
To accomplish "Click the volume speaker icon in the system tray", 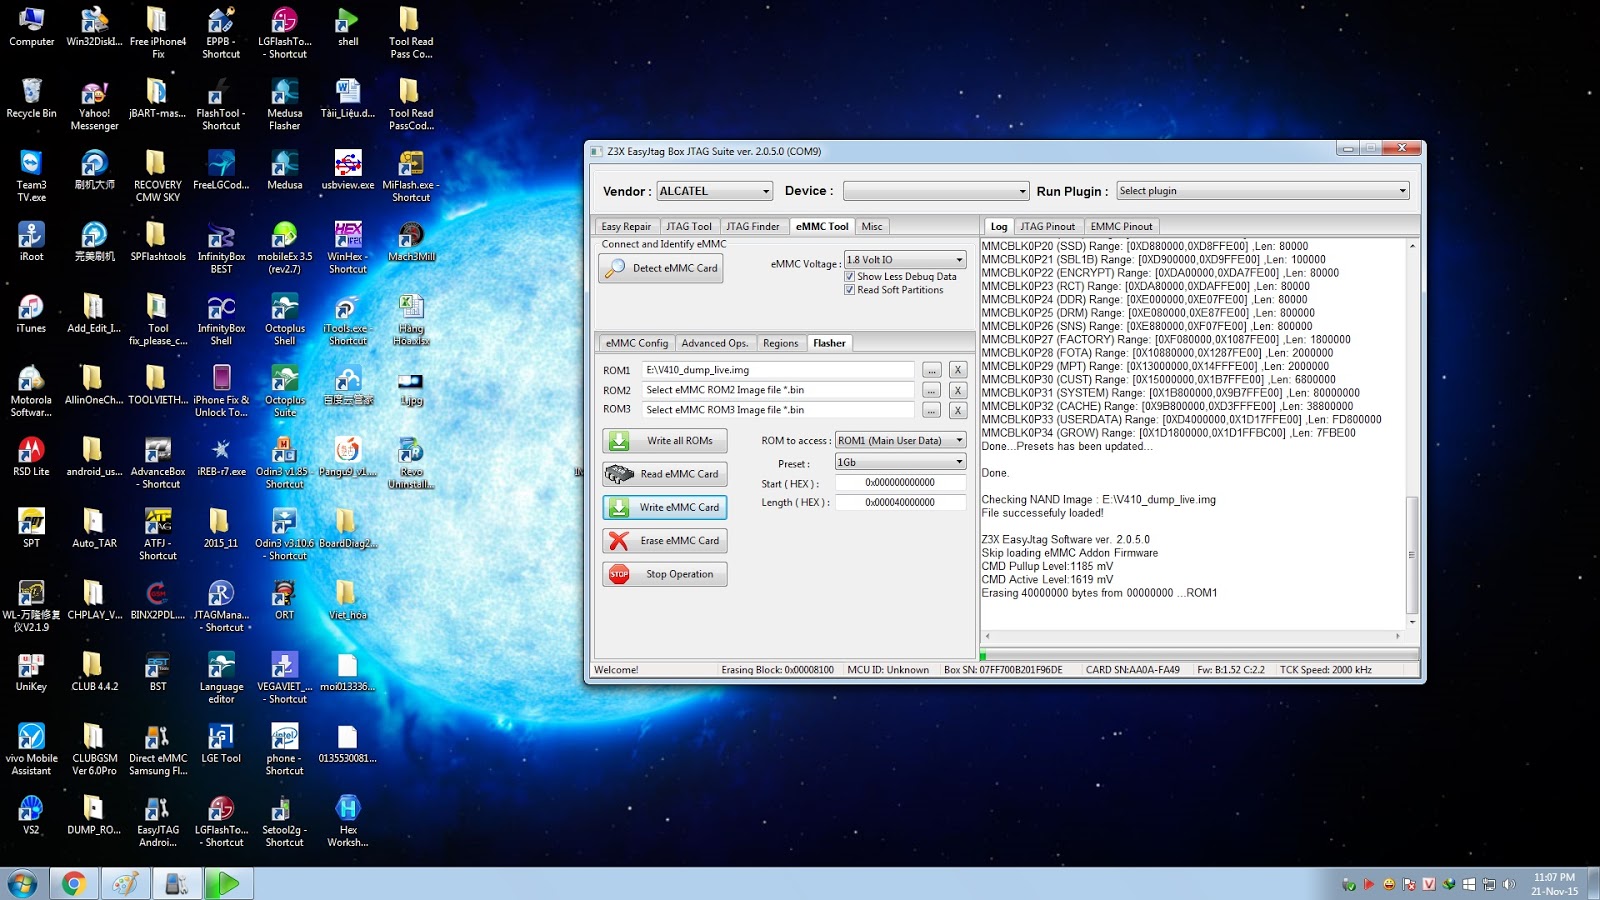I will (1509, 884).
